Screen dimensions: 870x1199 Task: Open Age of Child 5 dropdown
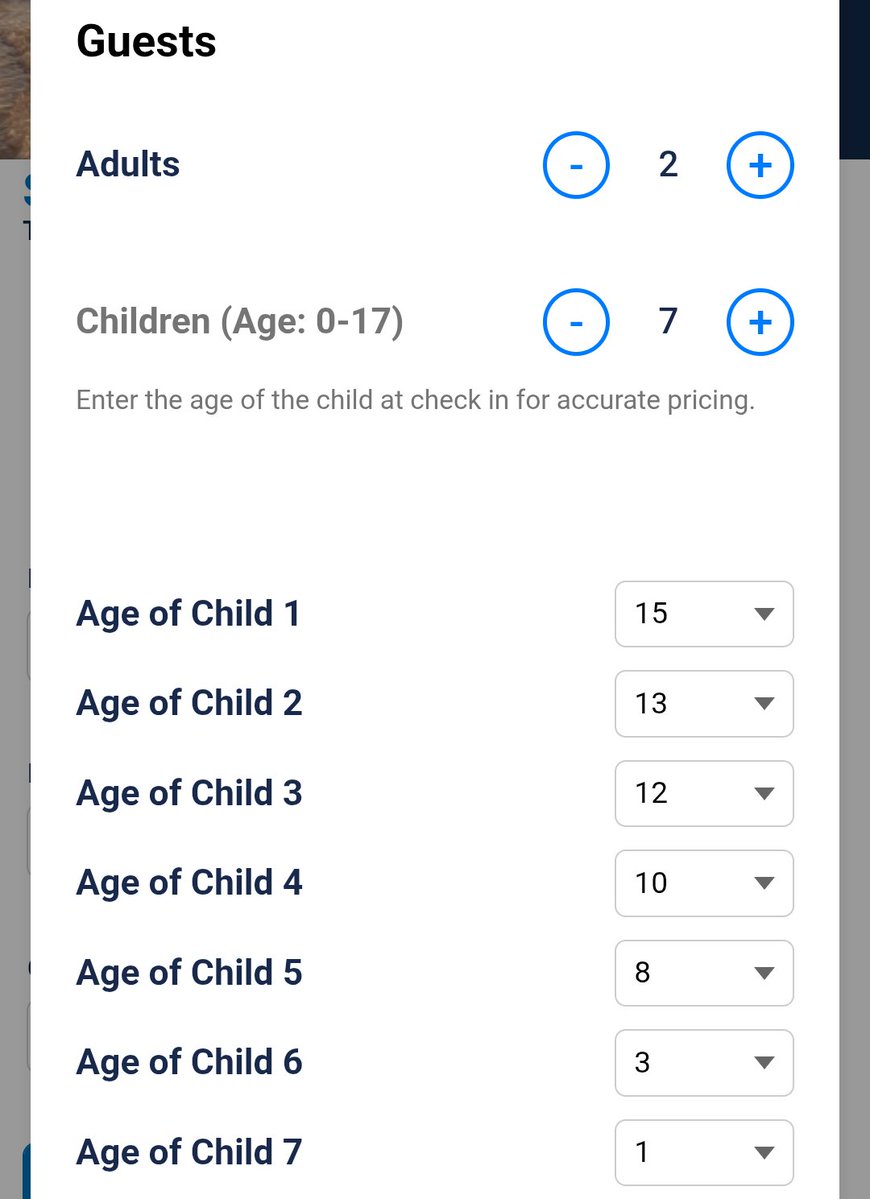(x=704, y=973)
